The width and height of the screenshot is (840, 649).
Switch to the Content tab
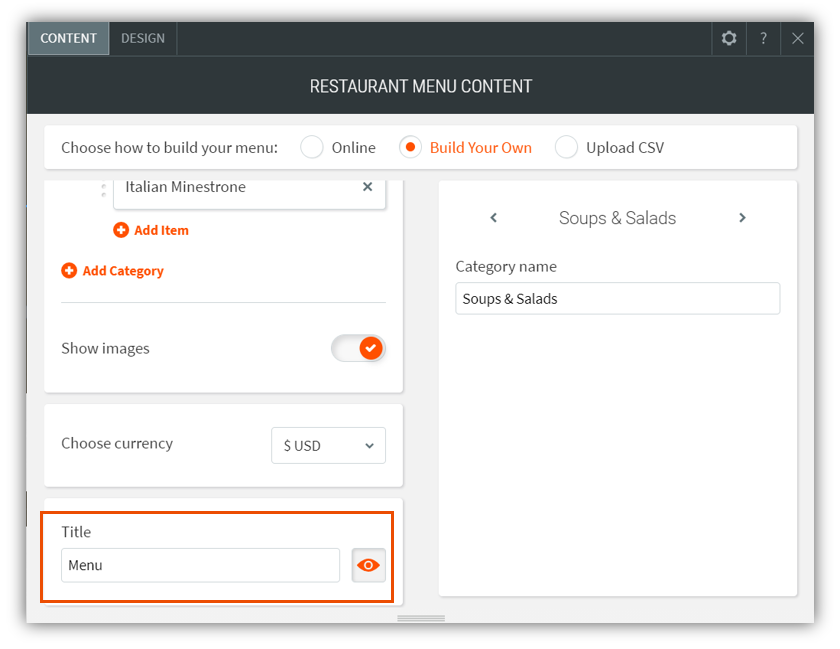click(x=68, y=38)
